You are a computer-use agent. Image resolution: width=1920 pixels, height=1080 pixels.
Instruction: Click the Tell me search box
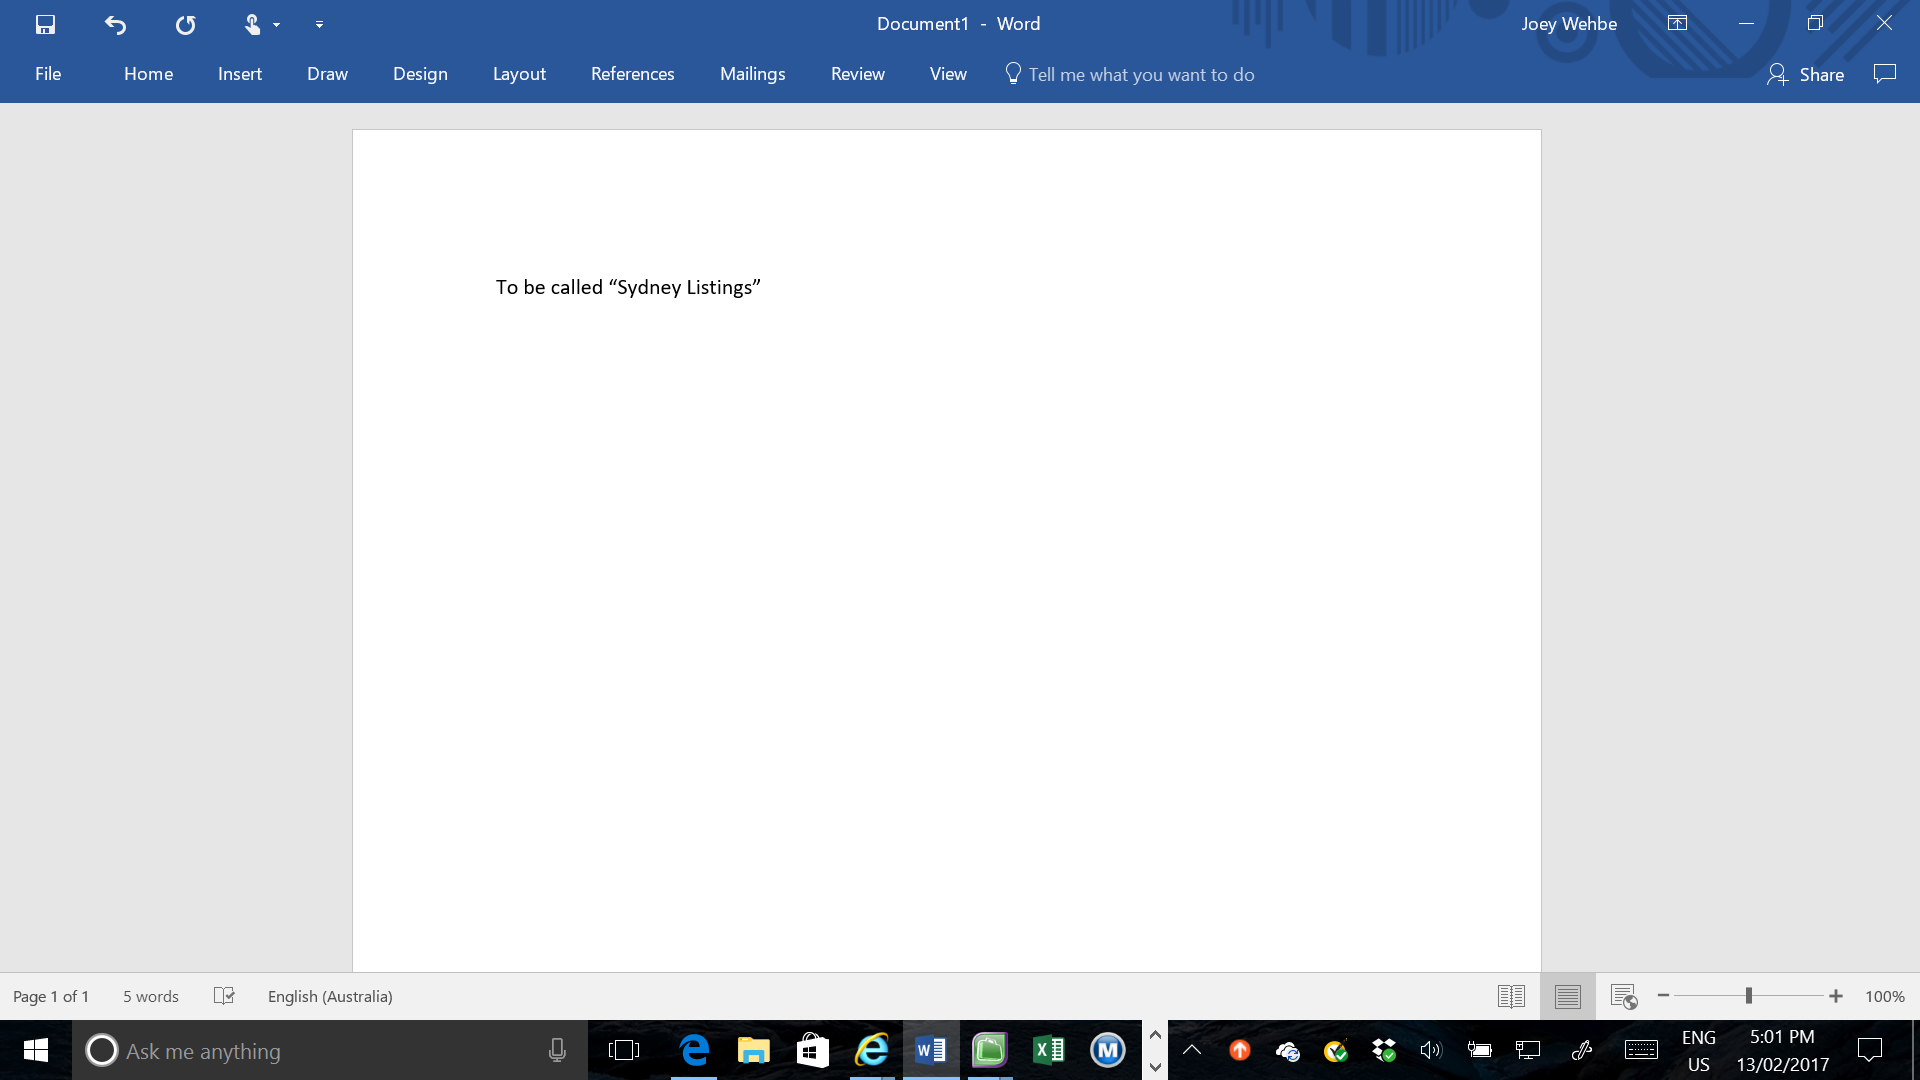[1140, 74]
